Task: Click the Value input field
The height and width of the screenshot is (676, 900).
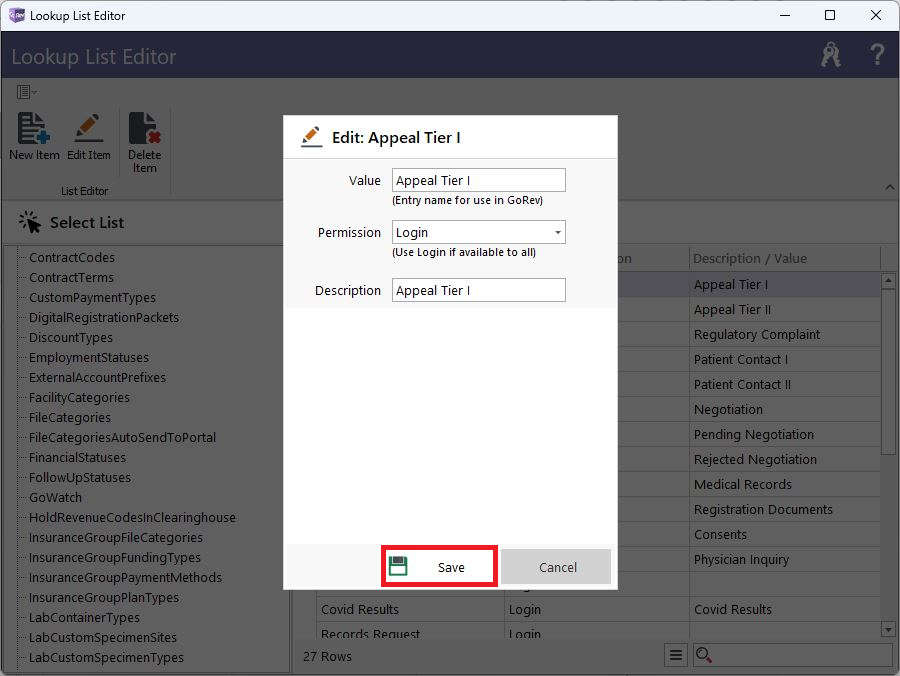Action: tap(479, 180)
